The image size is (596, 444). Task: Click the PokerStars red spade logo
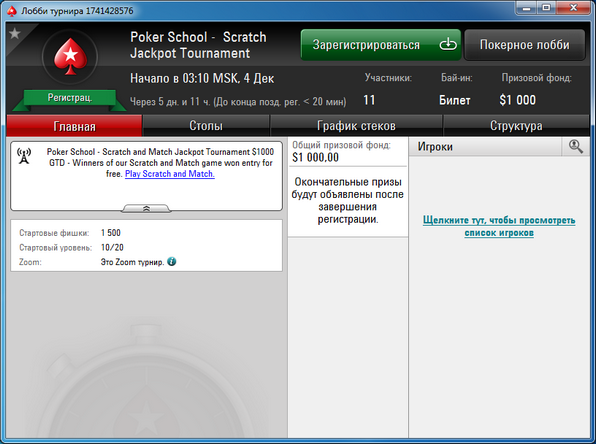70,57
